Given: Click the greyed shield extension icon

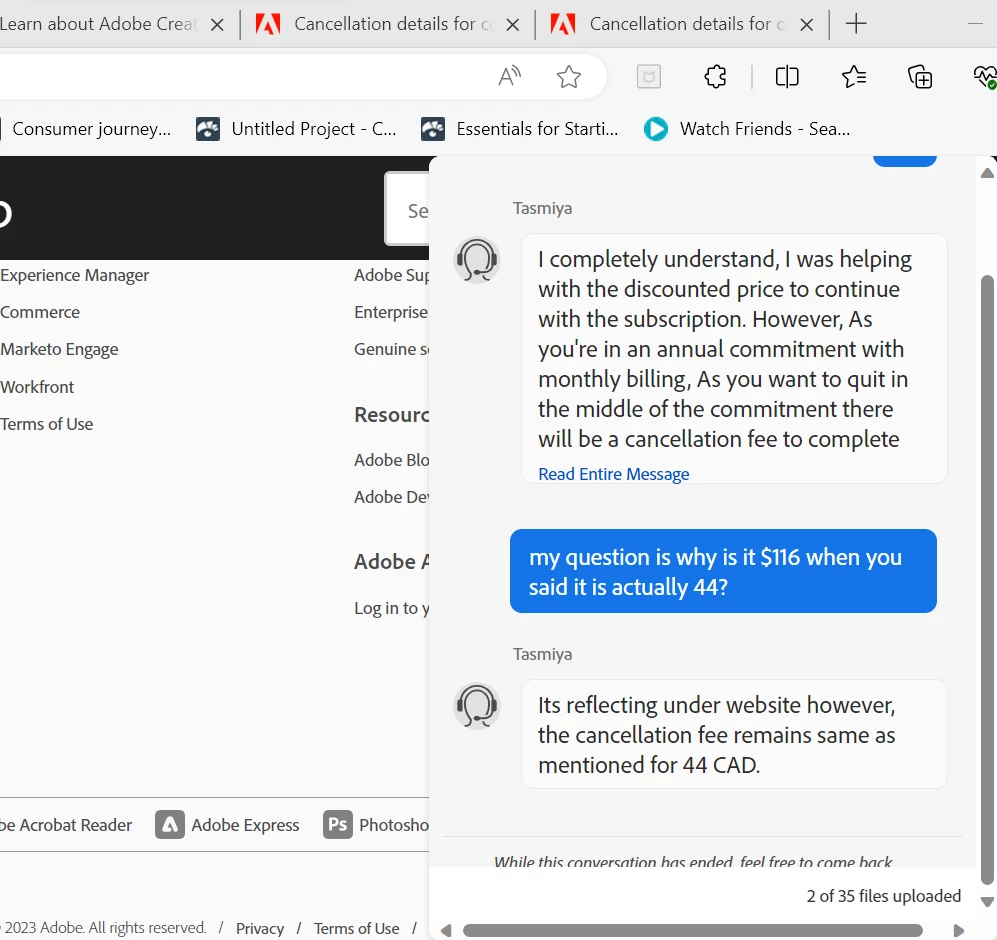Looking at the screenshot, I should (649, 77).
